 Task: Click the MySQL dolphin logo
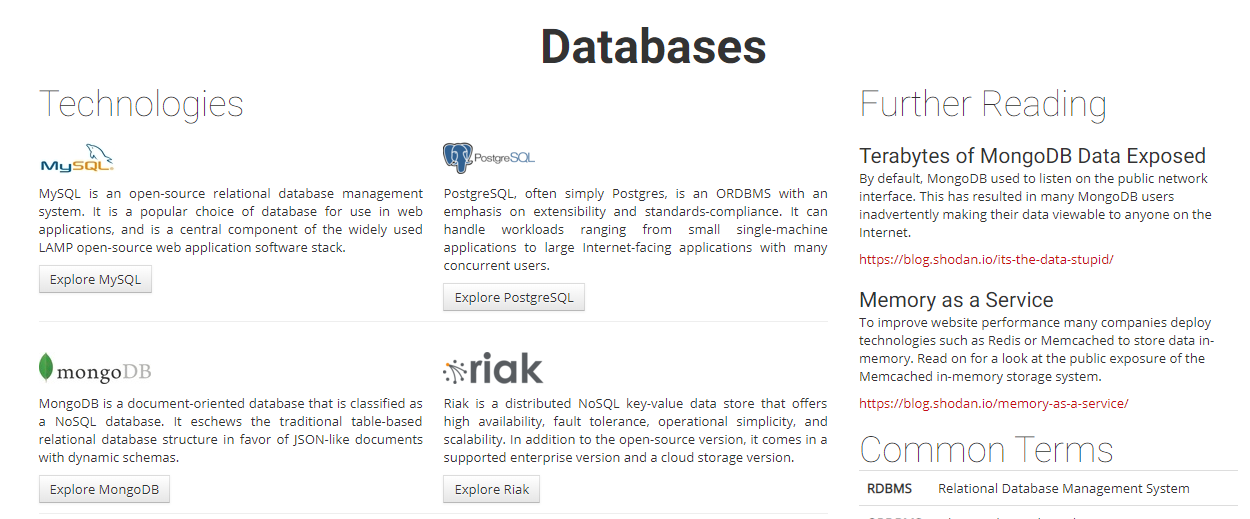pos(77,158)
